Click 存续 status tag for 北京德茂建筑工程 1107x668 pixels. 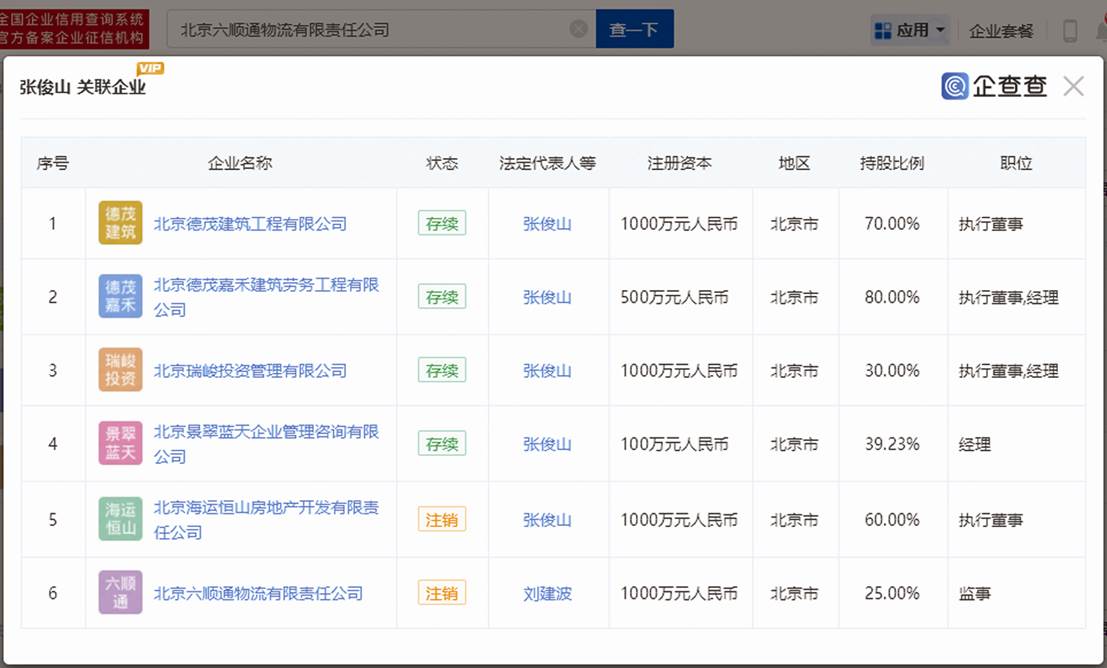click(442, 223)
